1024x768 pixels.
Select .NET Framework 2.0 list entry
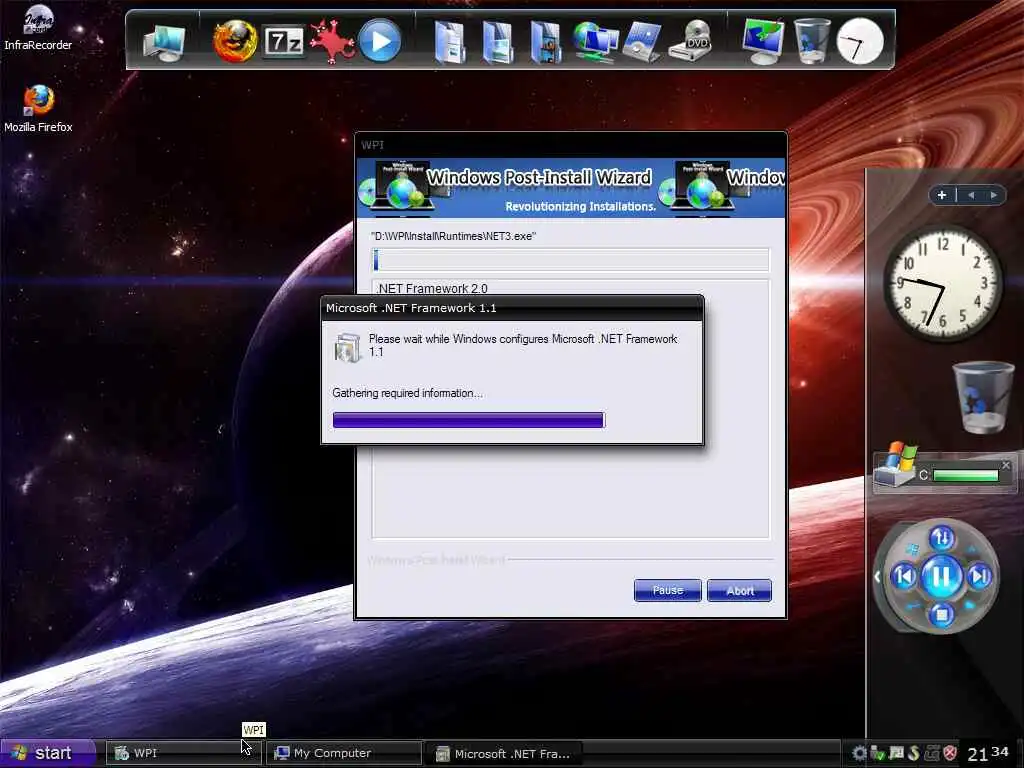pos(432,288)
